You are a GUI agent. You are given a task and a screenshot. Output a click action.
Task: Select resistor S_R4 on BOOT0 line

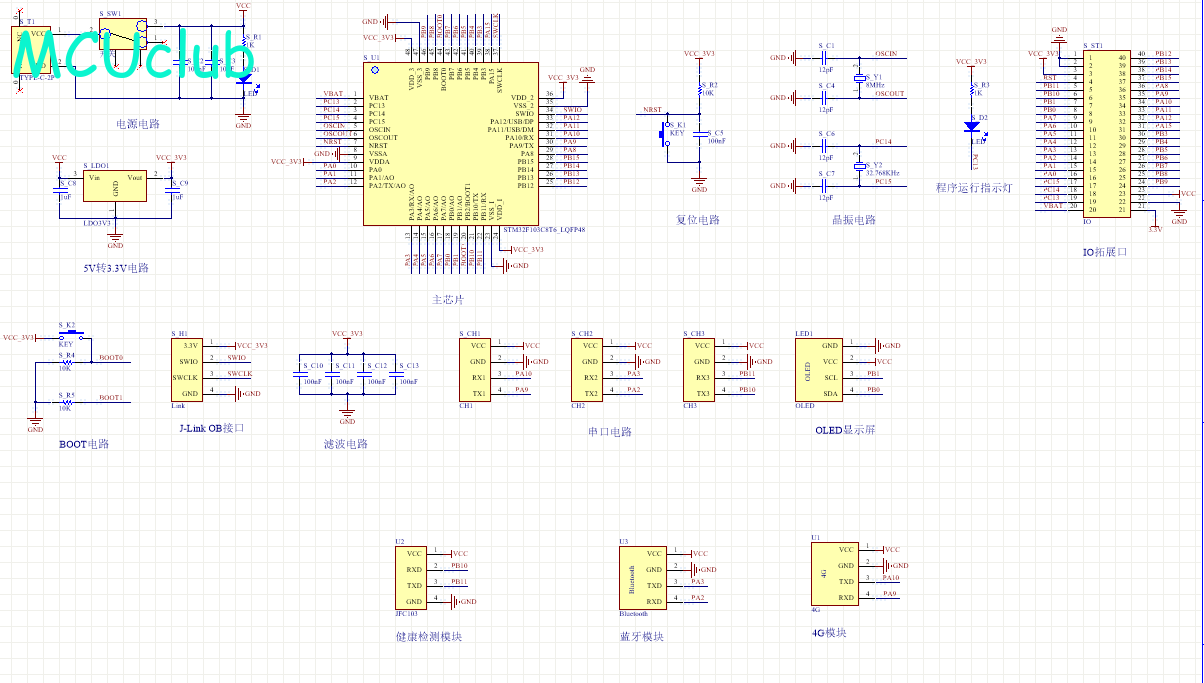tap(66, 362)
